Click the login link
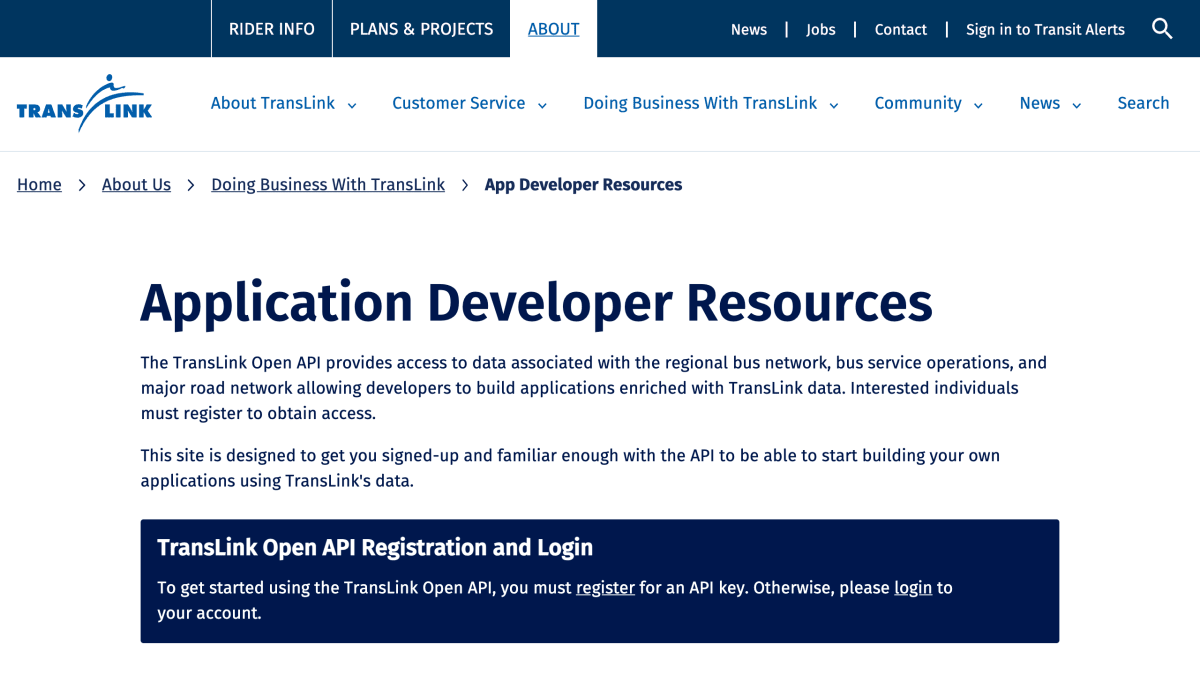The width and height of the screenshot is (1200, 675). pyautogui.click(x=913, y=588)
